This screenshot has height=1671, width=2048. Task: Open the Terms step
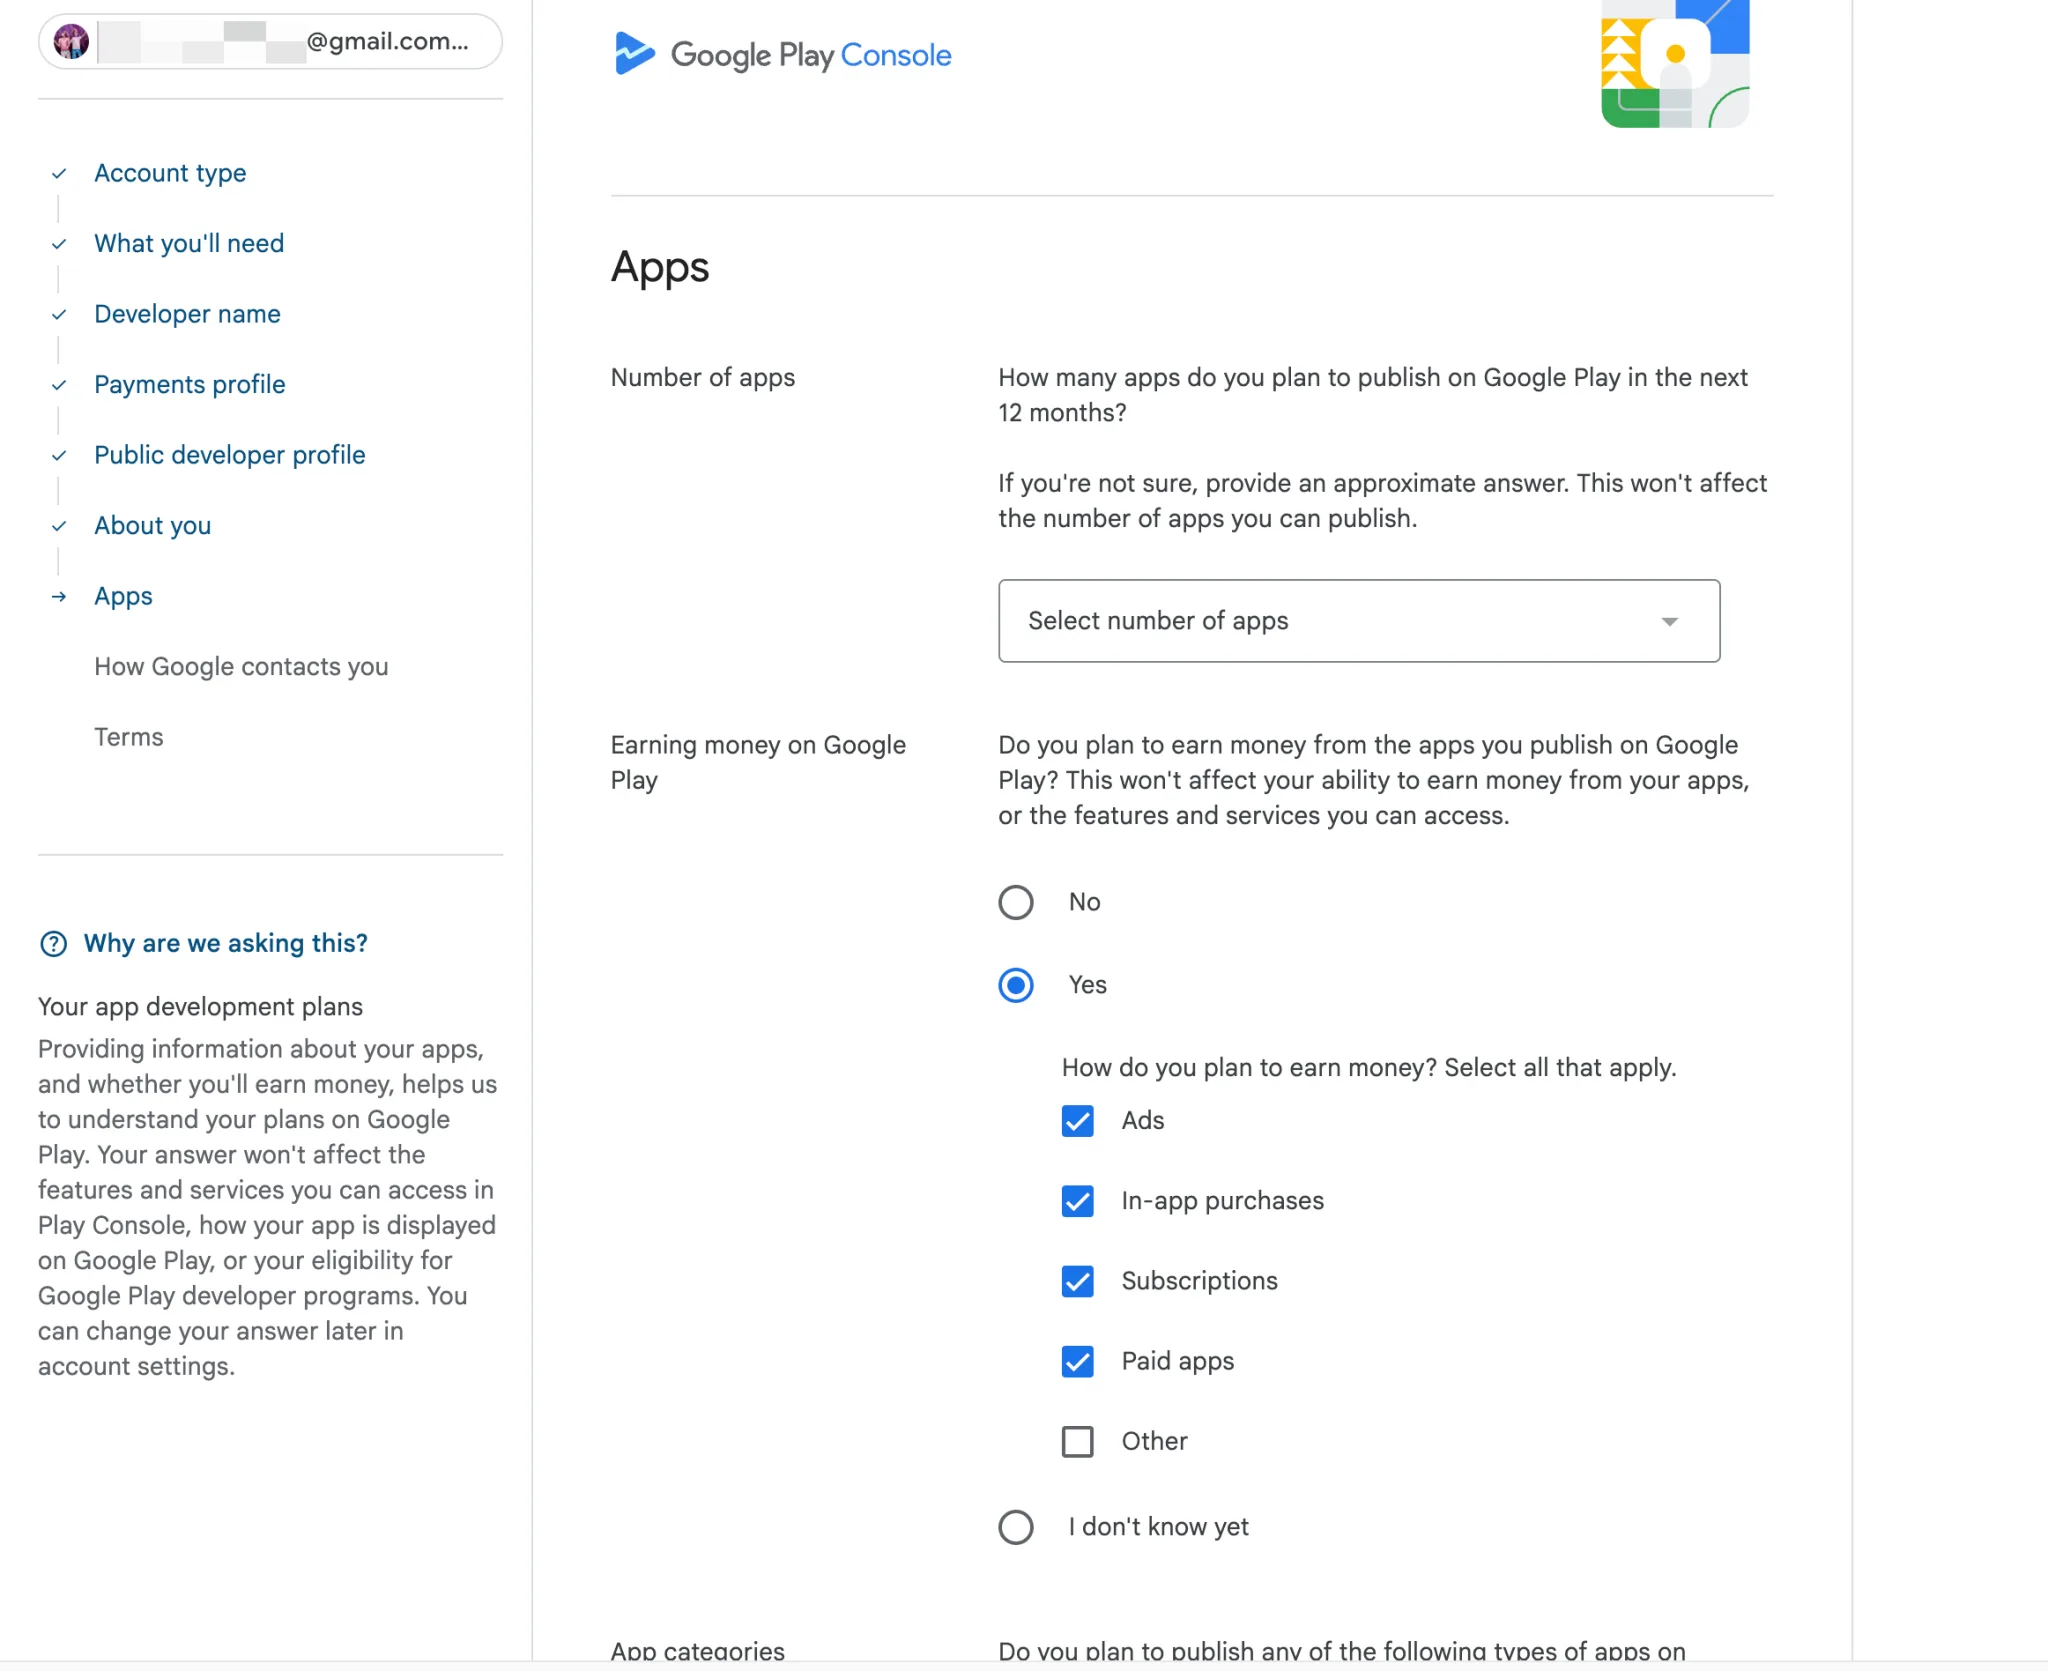click(129, 737)
